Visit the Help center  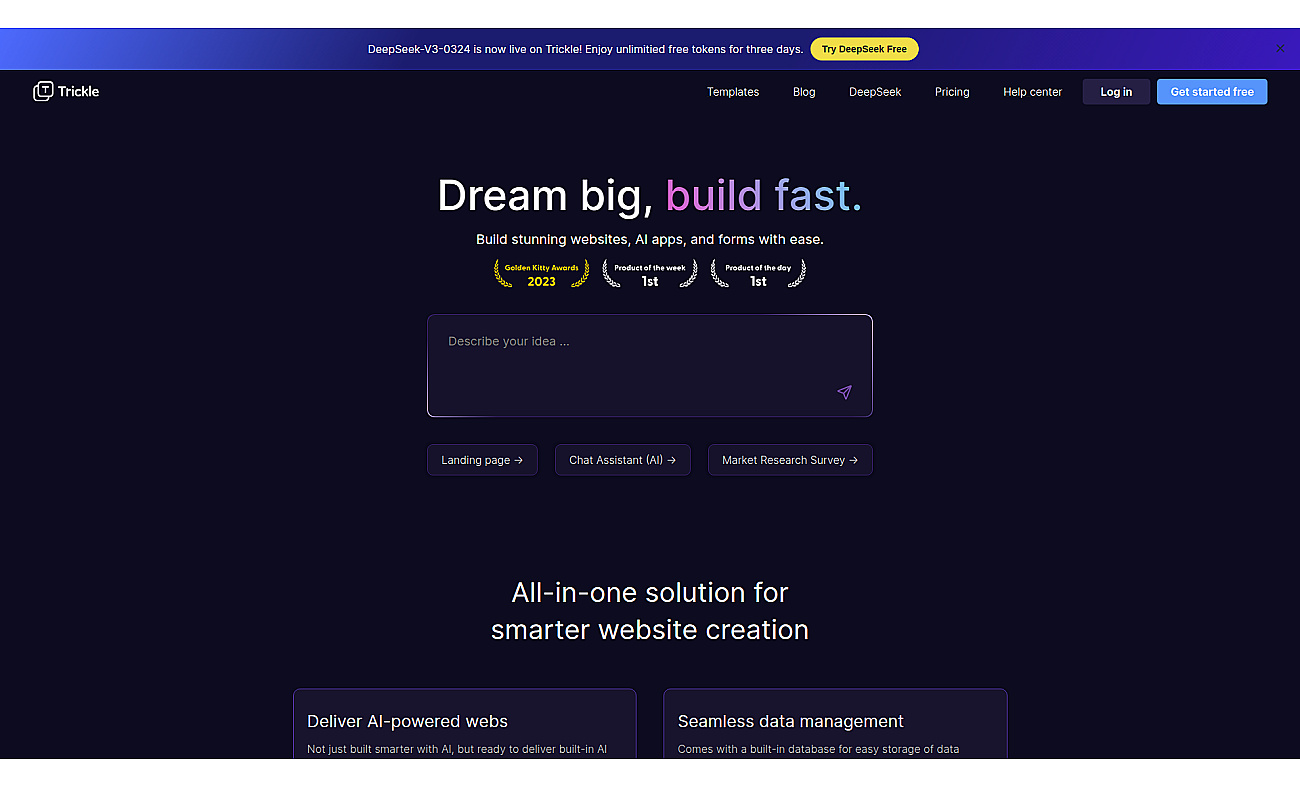click(x=1032, y=92)
